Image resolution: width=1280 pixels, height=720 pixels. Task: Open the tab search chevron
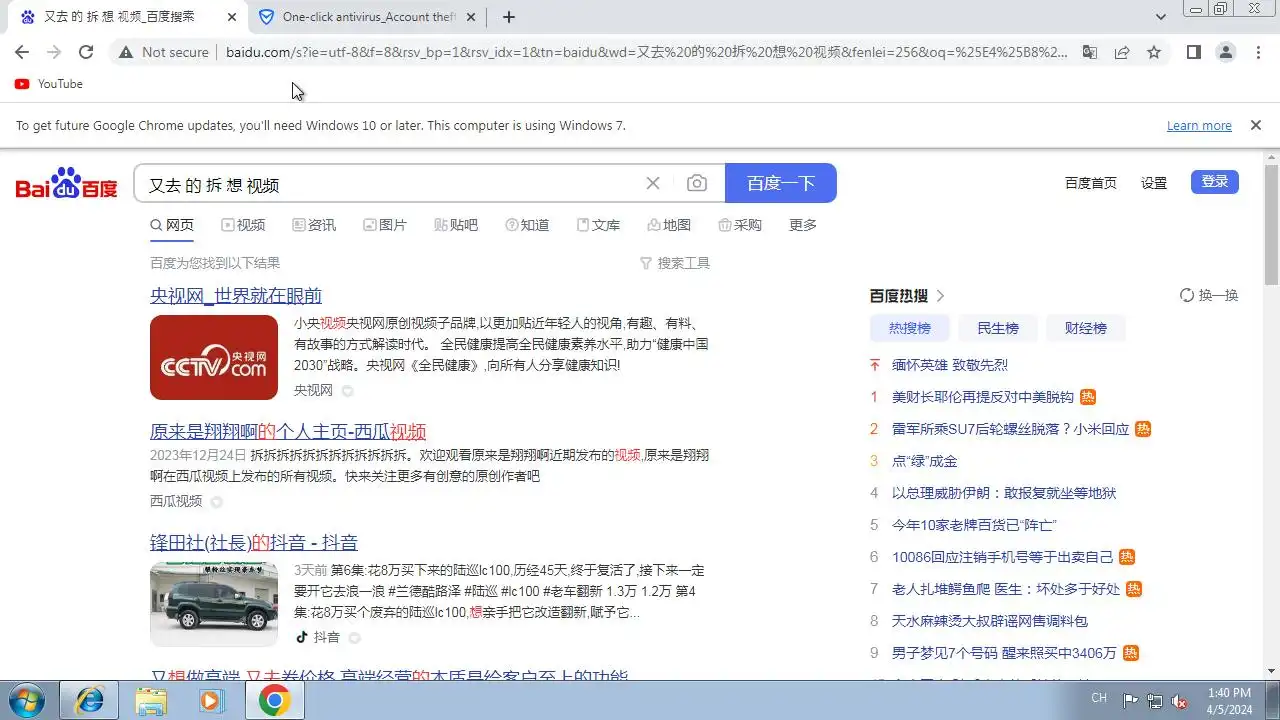pyautogui.click(x=1161, y=17)
